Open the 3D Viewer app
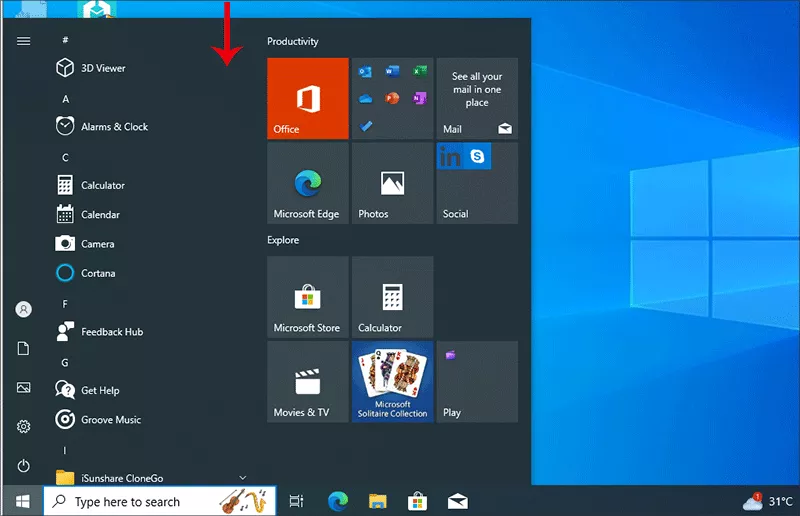The height and width of the screenshot is (516, 800). pyautogui.click(x=91, y=68)
